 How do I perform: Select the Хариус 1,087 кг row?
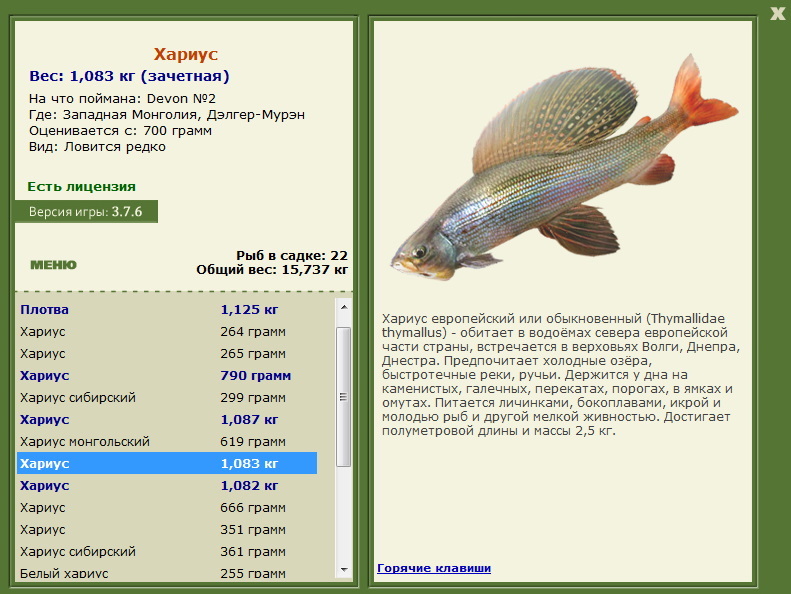167,419
